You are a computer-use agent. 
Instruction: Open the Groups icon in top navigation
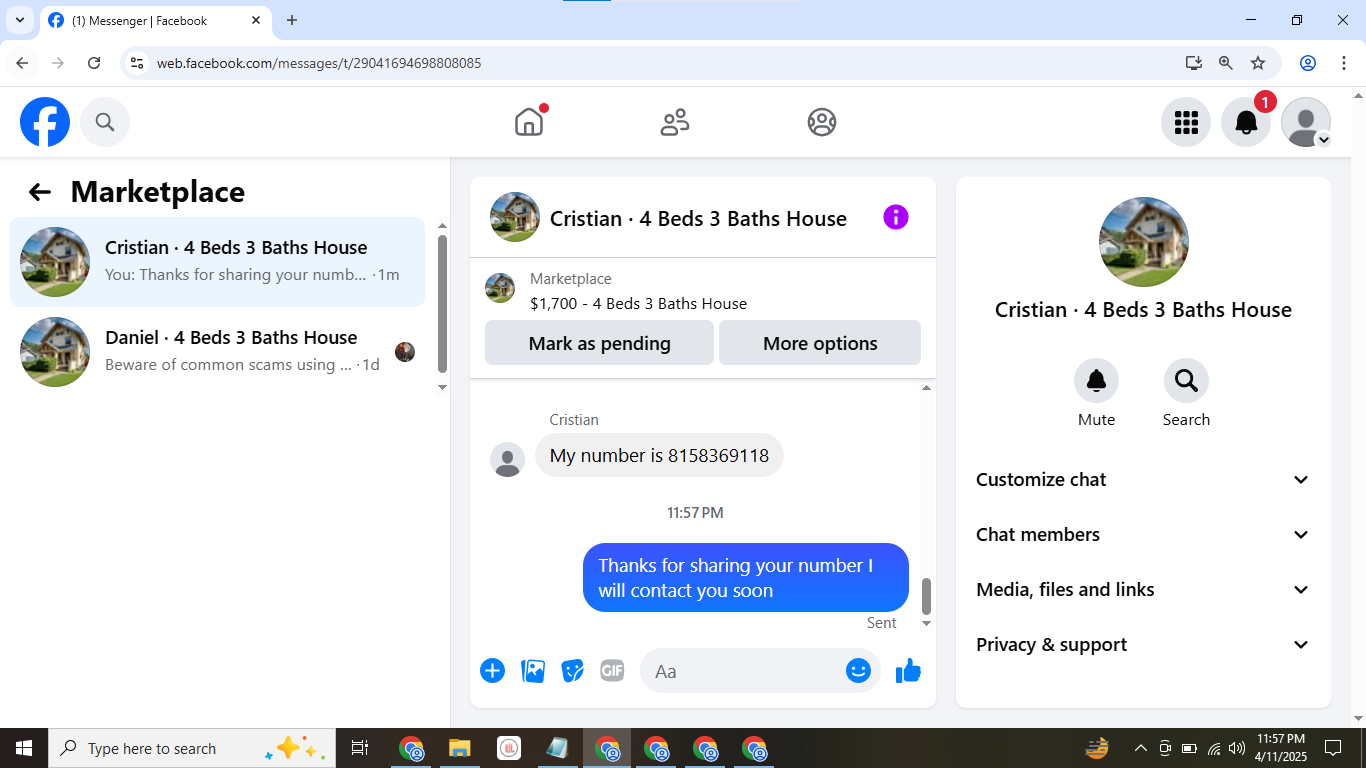pyautogui.click(x=822, y=122)
